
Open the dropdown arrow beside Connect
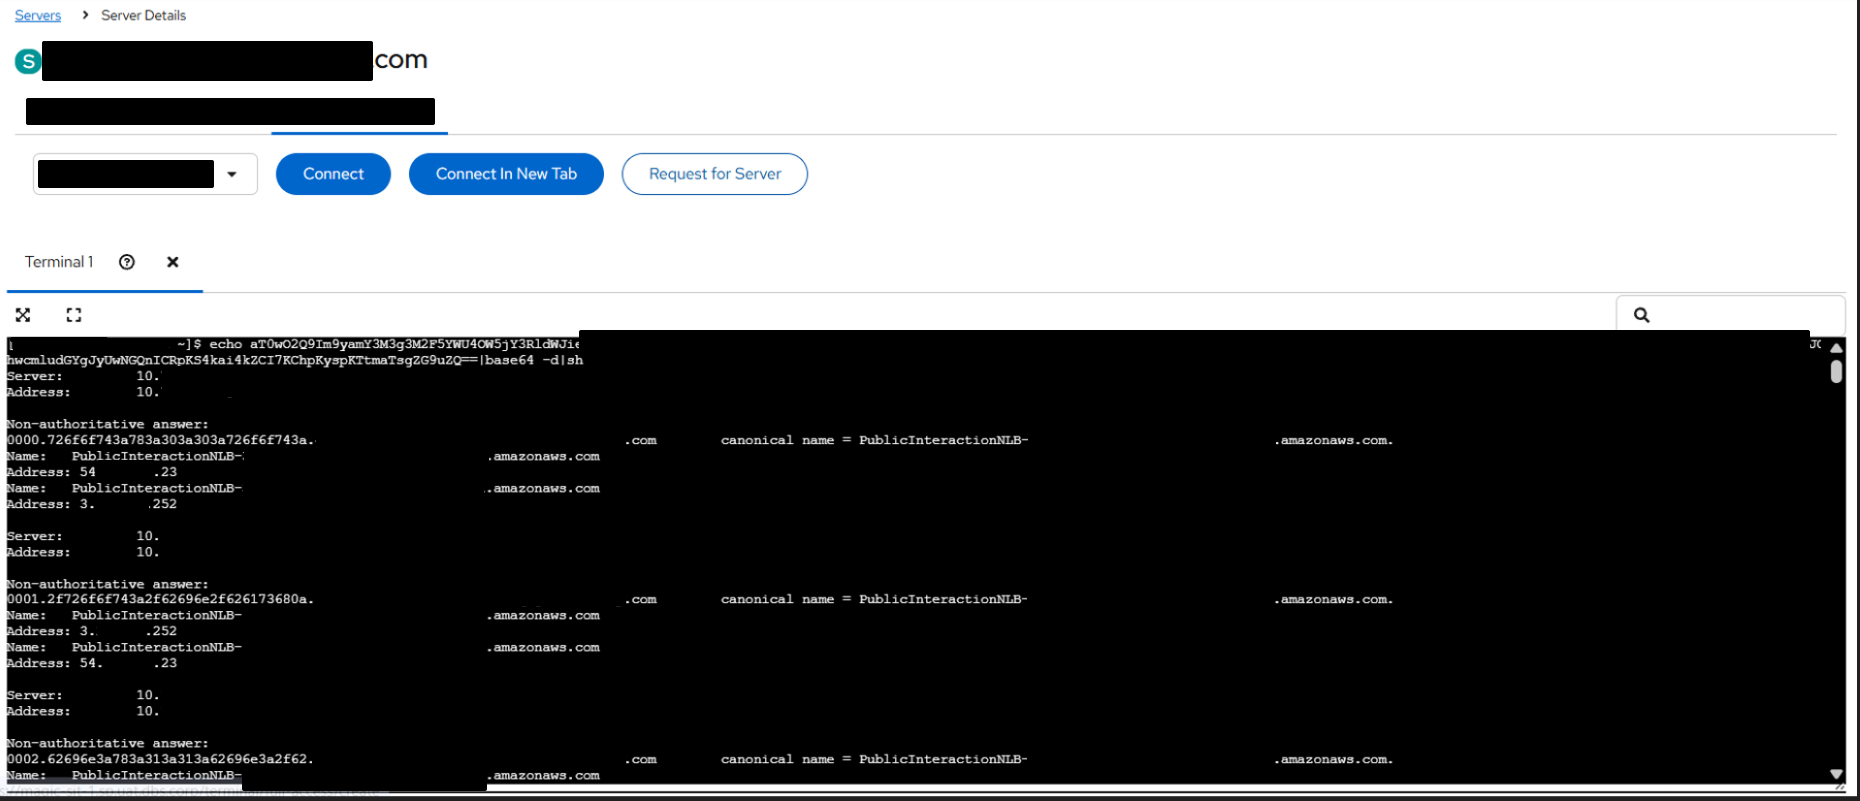[232, 174]
